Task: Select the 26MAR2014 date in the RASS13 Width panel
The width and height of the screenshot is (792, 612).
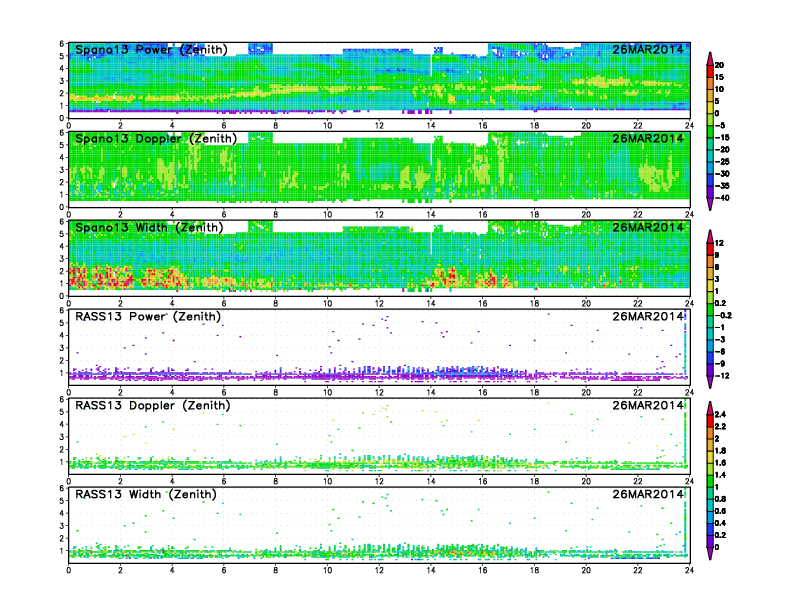Action: (648, 494)
